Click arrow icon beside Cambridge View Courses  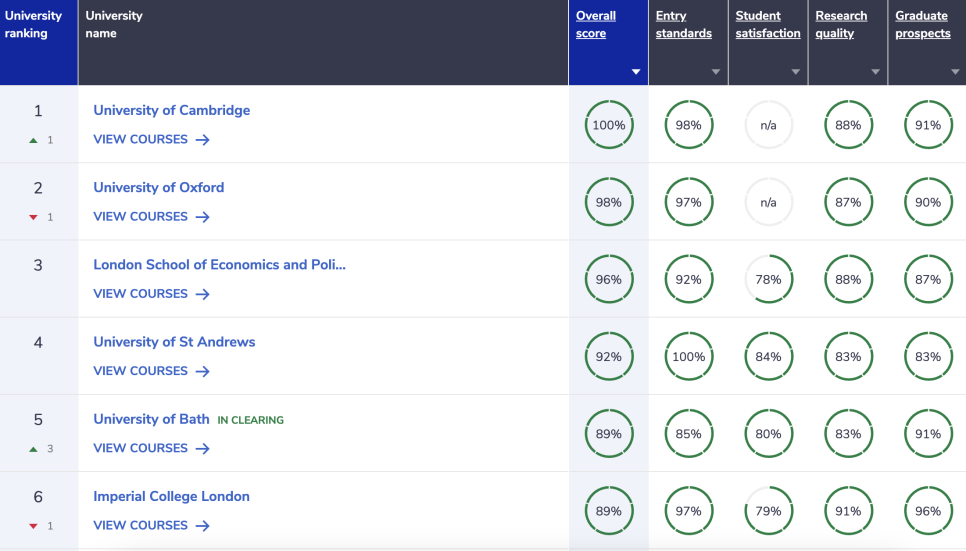[203, 140]
